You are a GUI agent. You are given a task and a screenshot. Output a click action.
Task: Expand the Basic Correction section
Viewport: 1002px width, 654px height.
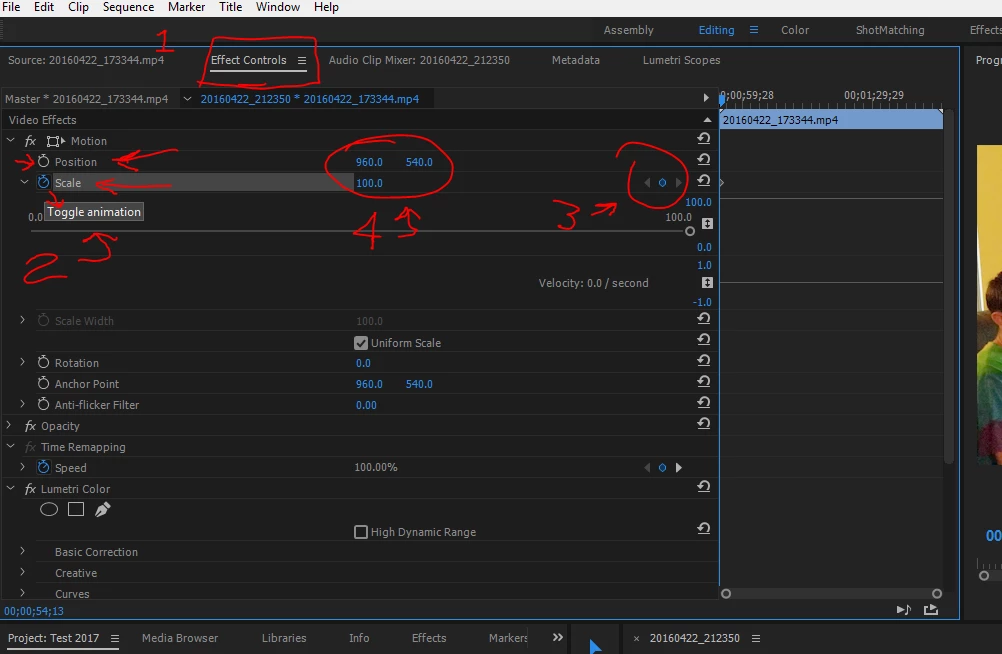point(22,551)
